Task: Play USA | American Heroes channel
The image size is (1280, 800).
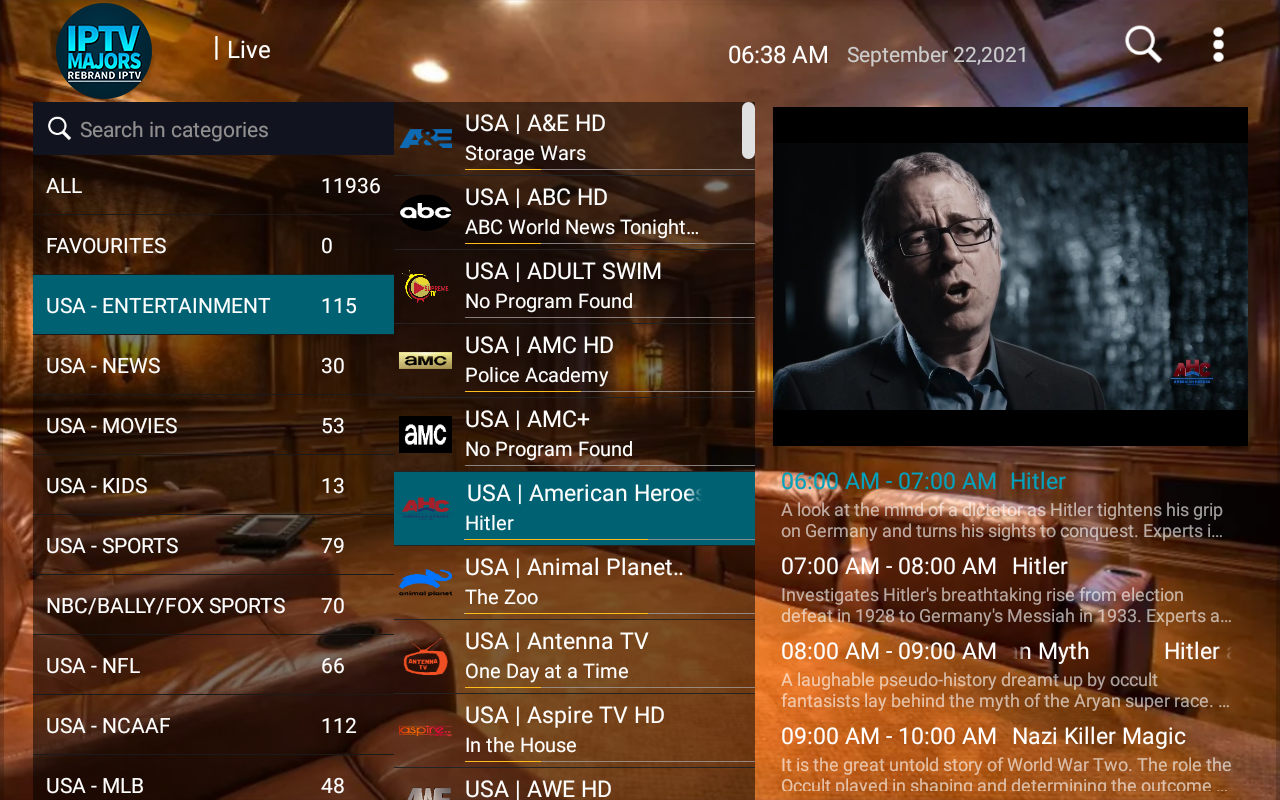Action: [x=574, y=507]
